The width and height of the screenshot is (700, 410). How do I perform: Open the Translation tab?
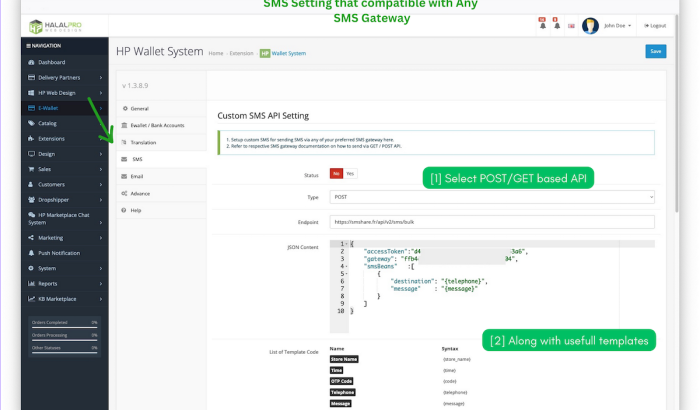point(161,142)
